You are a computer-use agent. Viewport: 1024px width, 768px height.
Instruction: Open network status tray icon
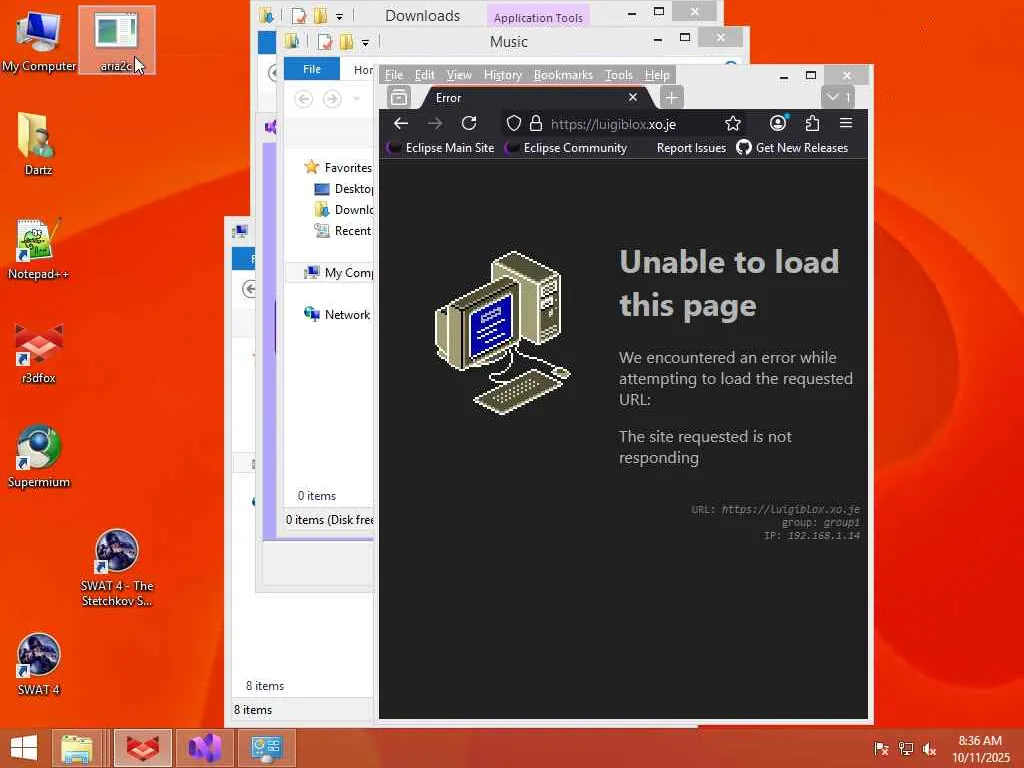tap(905, 748)
